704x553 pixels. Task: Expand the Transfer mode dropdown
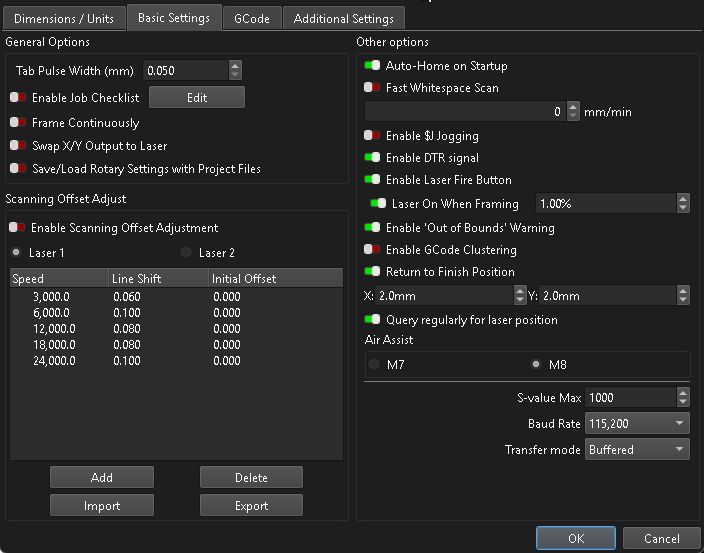637,450
